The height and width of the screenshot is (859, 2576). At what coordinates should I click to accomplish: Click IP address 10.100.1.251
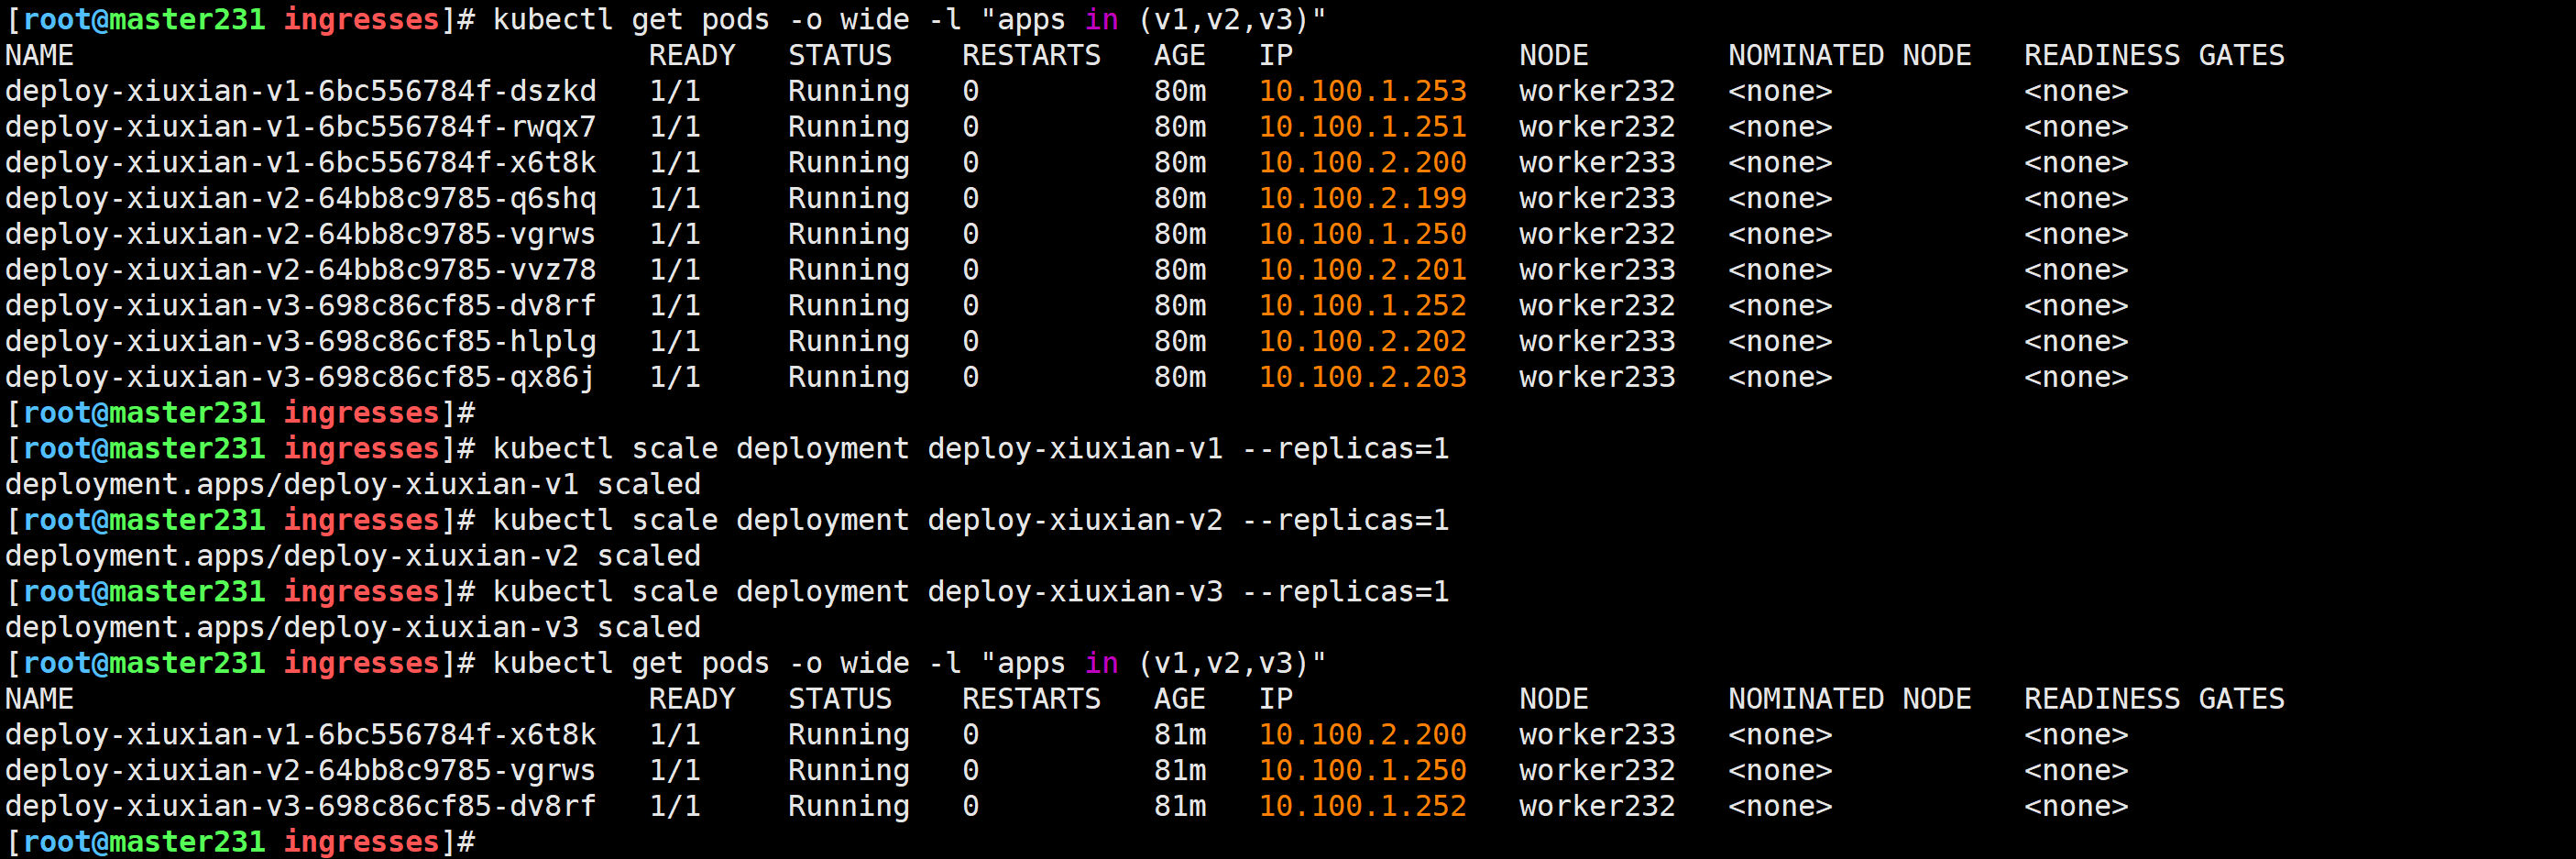tap(1362, 127)
